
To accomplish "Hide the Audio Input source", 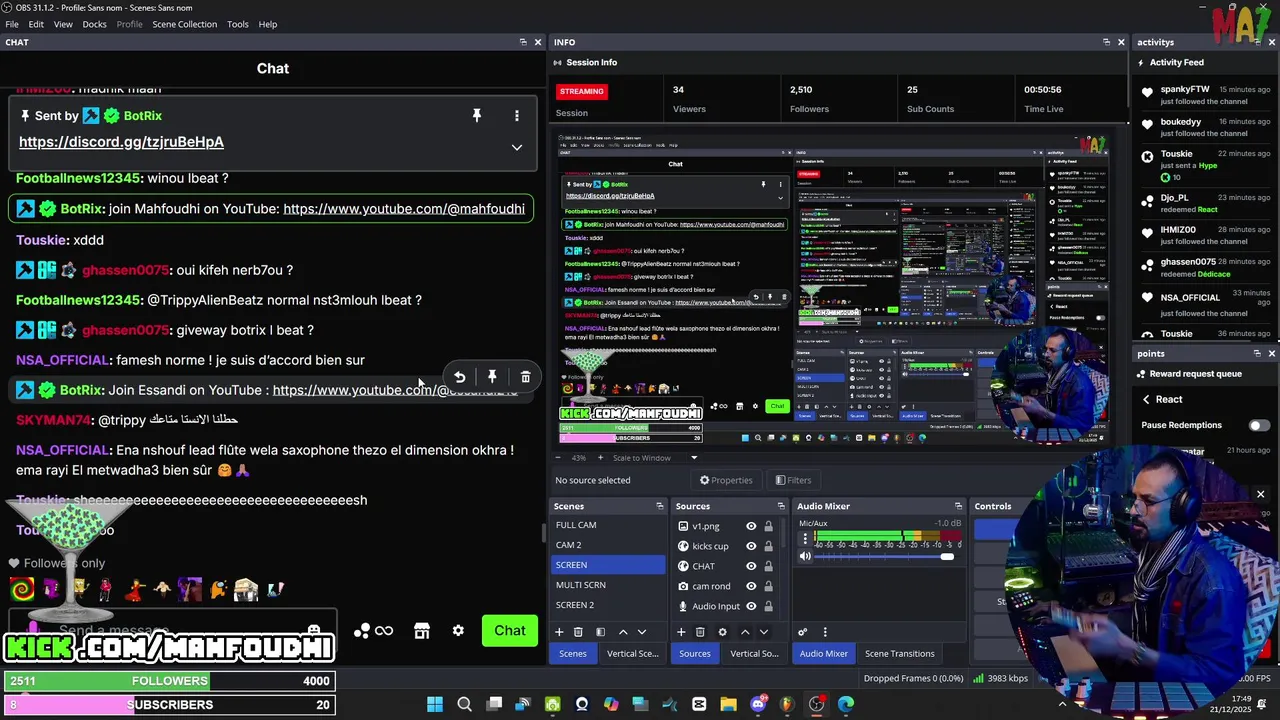I will 751,606.
